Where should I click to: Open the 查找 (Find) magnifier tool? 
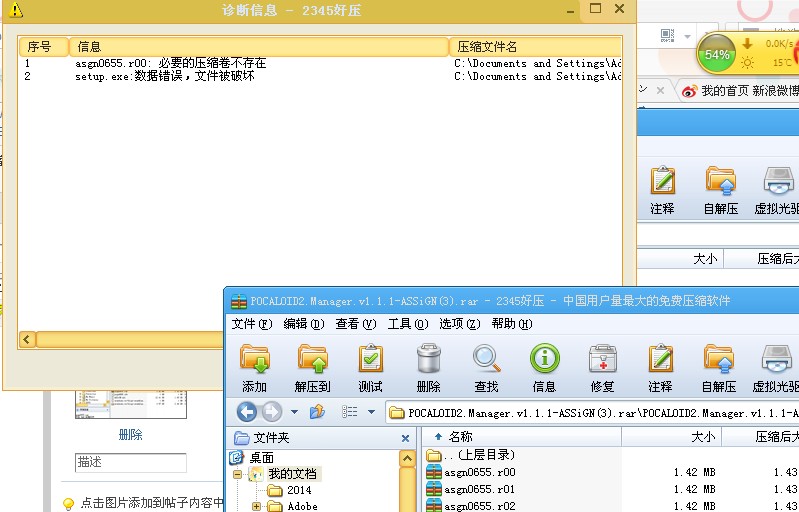tap(486, 368)
